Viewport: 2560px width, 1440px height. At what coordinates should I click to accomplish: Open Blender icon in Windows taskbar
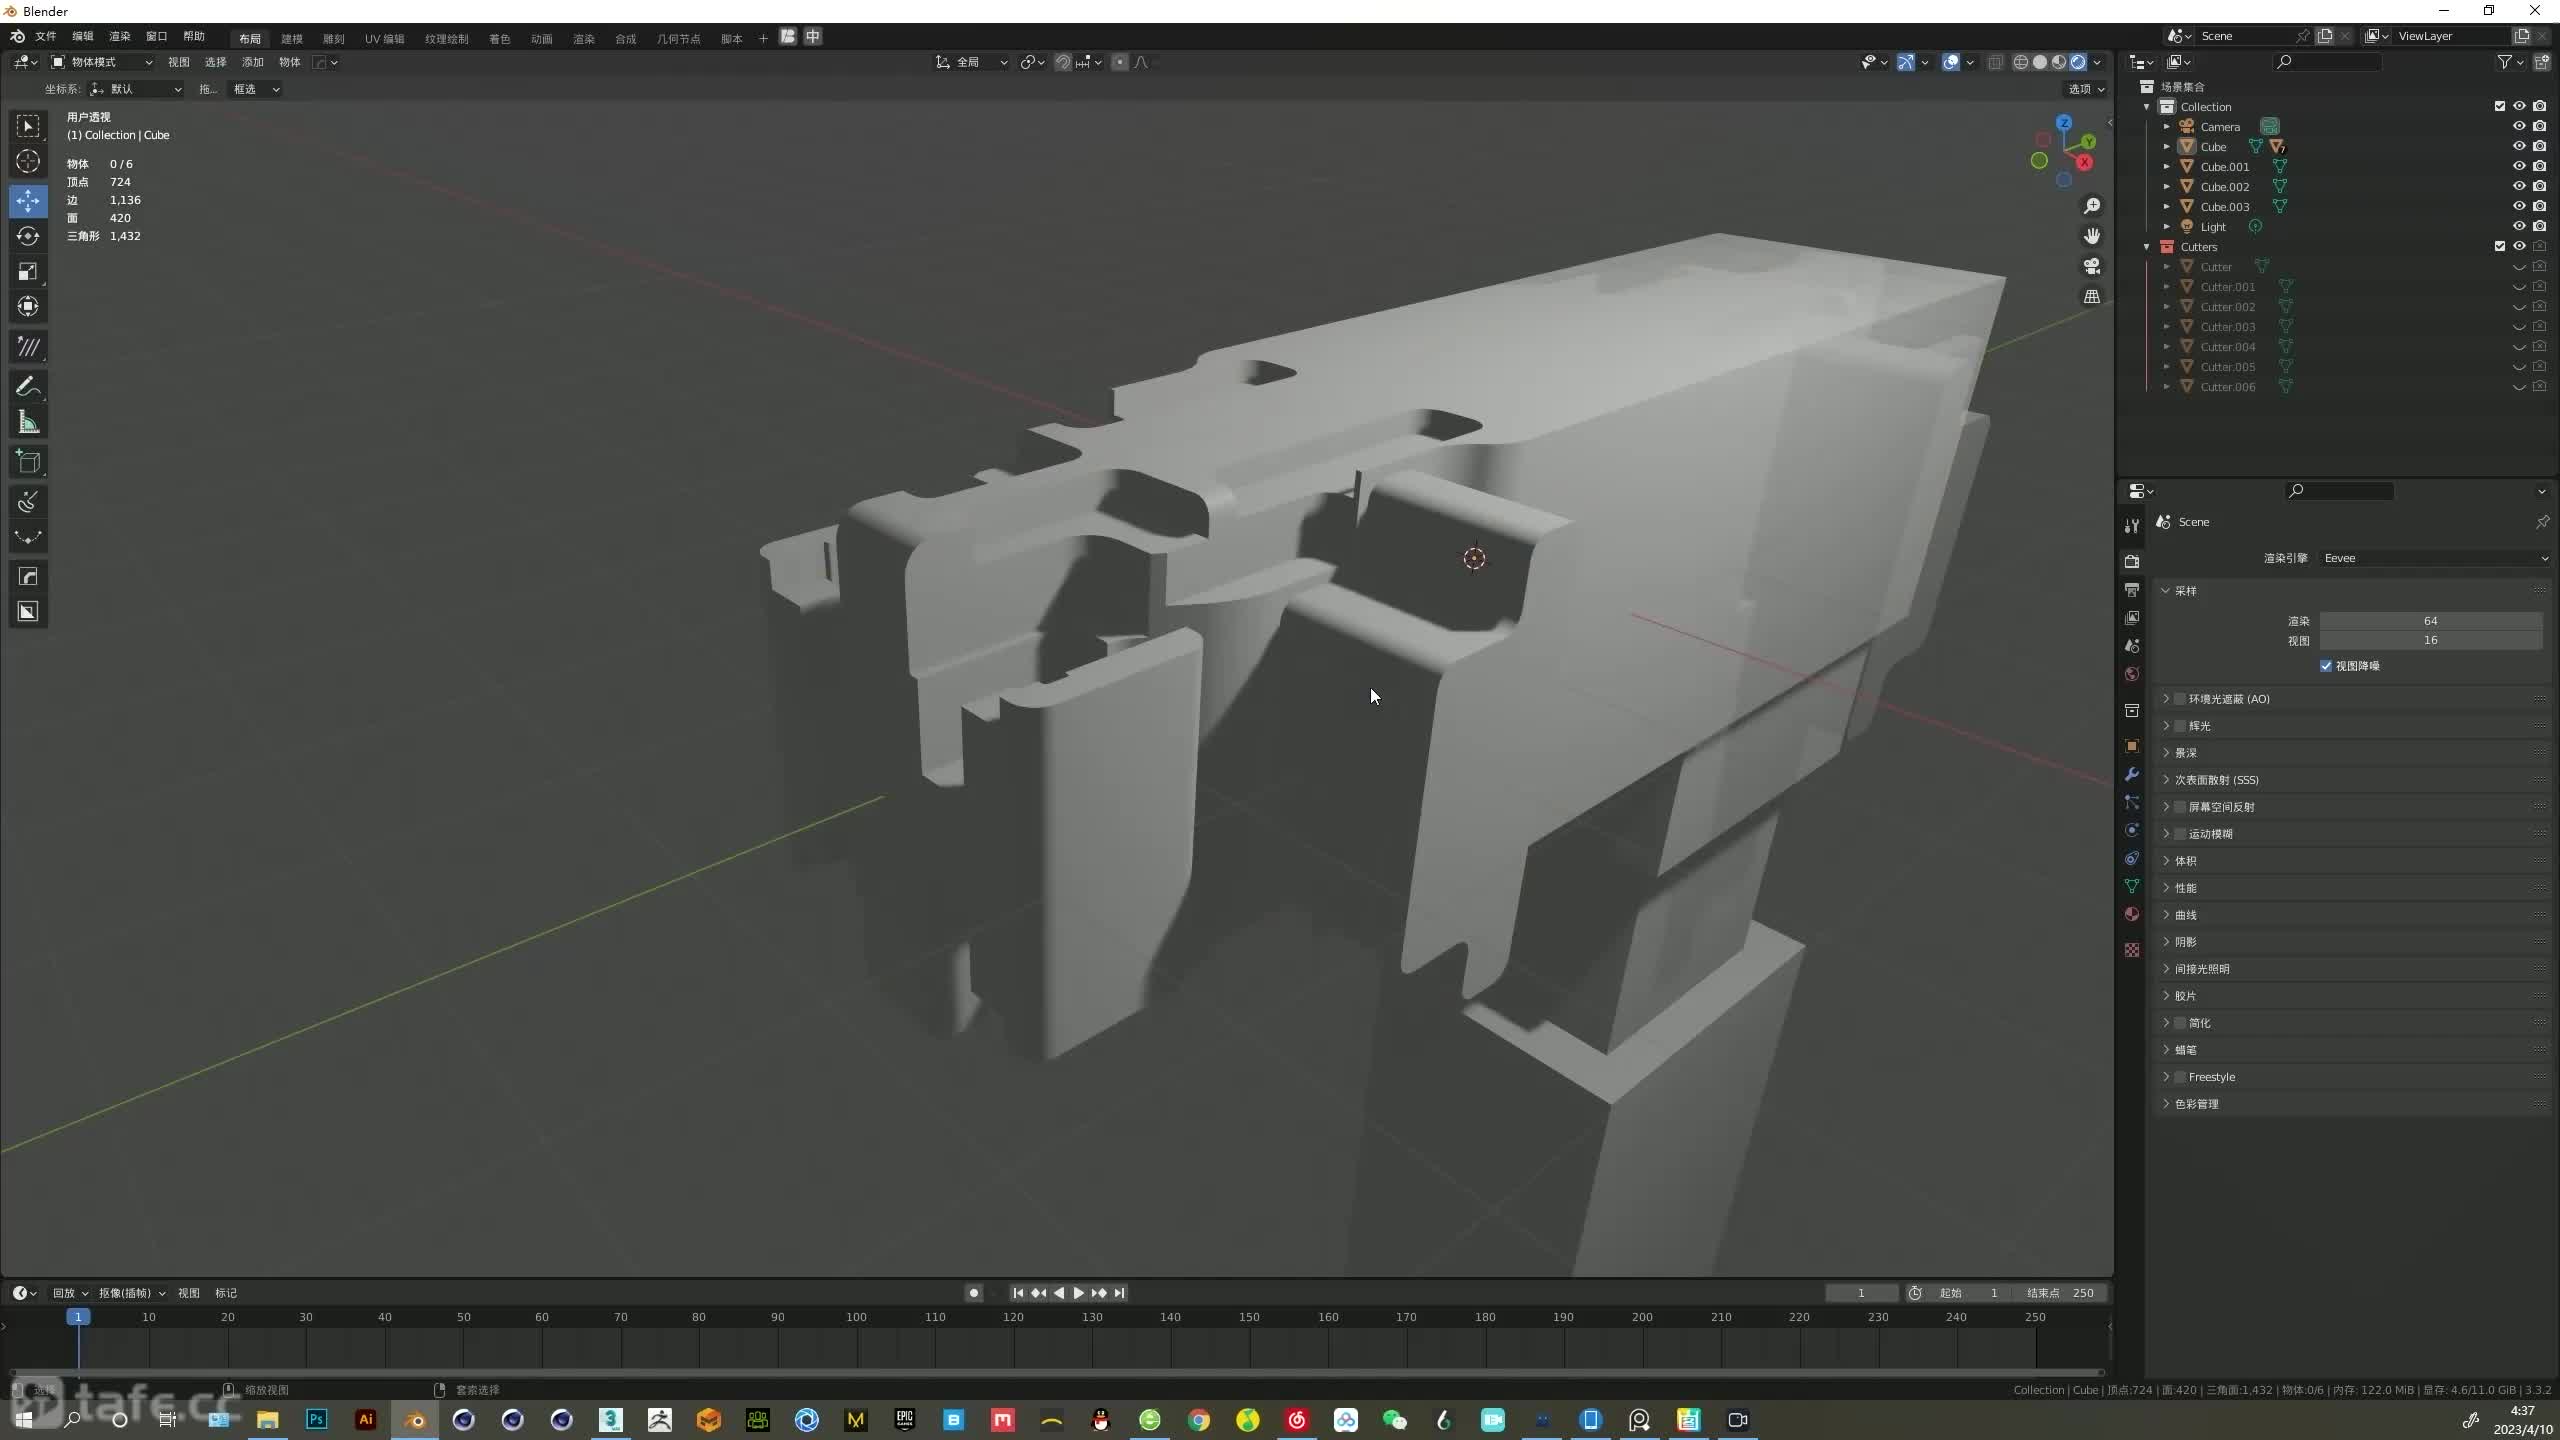click(415, 1420)
